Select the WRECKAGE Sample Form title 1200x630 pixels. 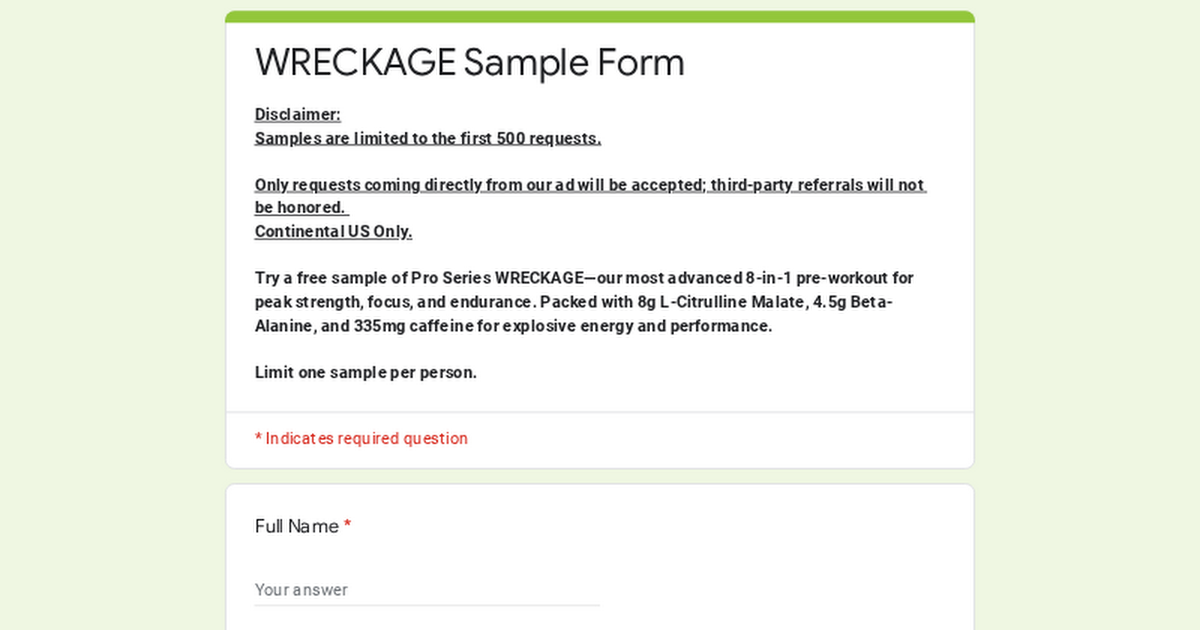pyautogui.click(x=470, y=62)
